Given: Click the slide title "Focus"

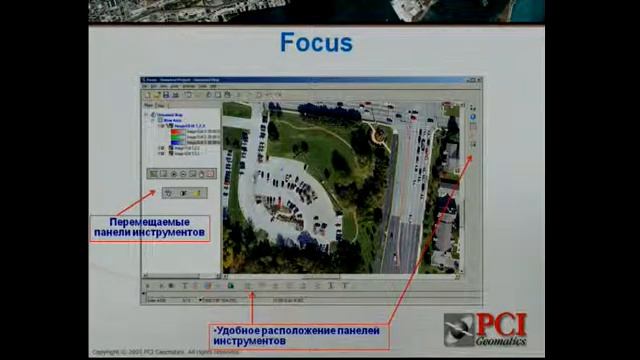Looking at the screenshot, I should 316,42.
